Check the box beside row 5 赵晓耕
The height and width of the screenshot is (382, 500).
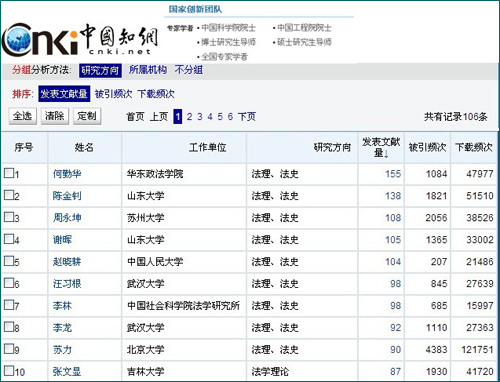point(9,261)
